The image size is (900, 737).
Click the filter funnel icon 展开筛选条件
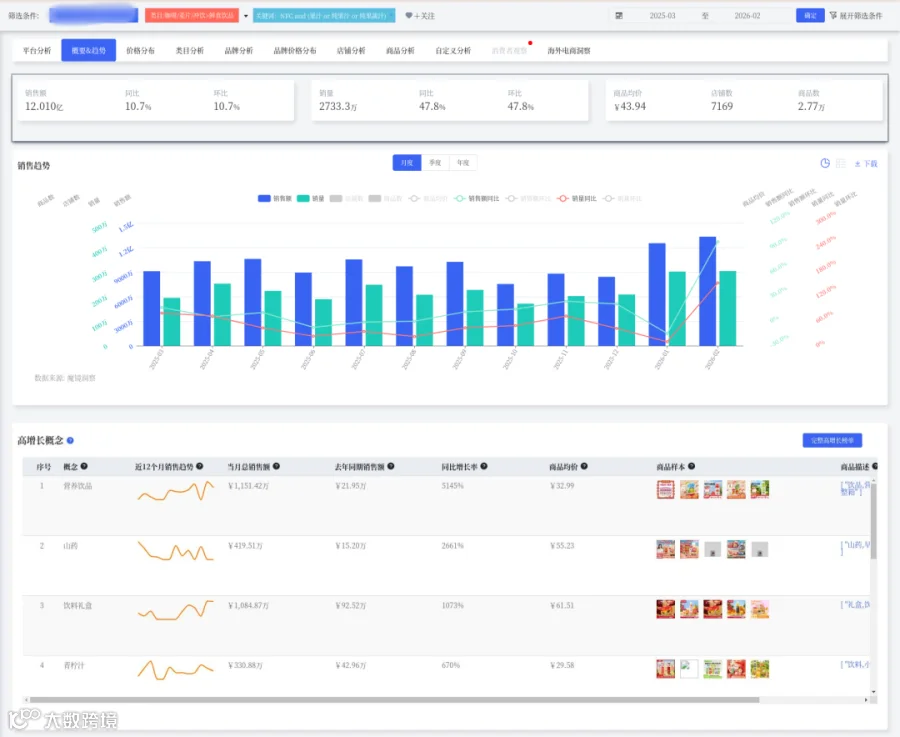(x=833, y=15)
